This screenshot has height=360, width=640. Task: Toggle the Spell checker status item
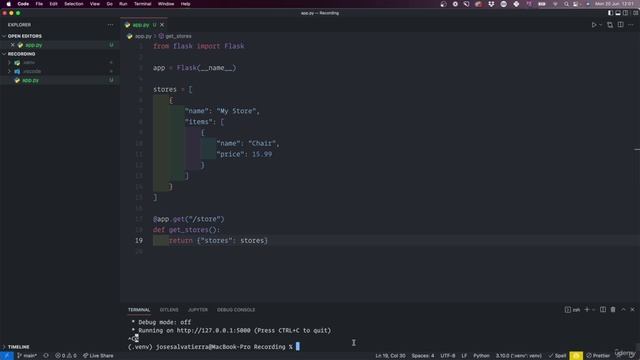point(557,356)
